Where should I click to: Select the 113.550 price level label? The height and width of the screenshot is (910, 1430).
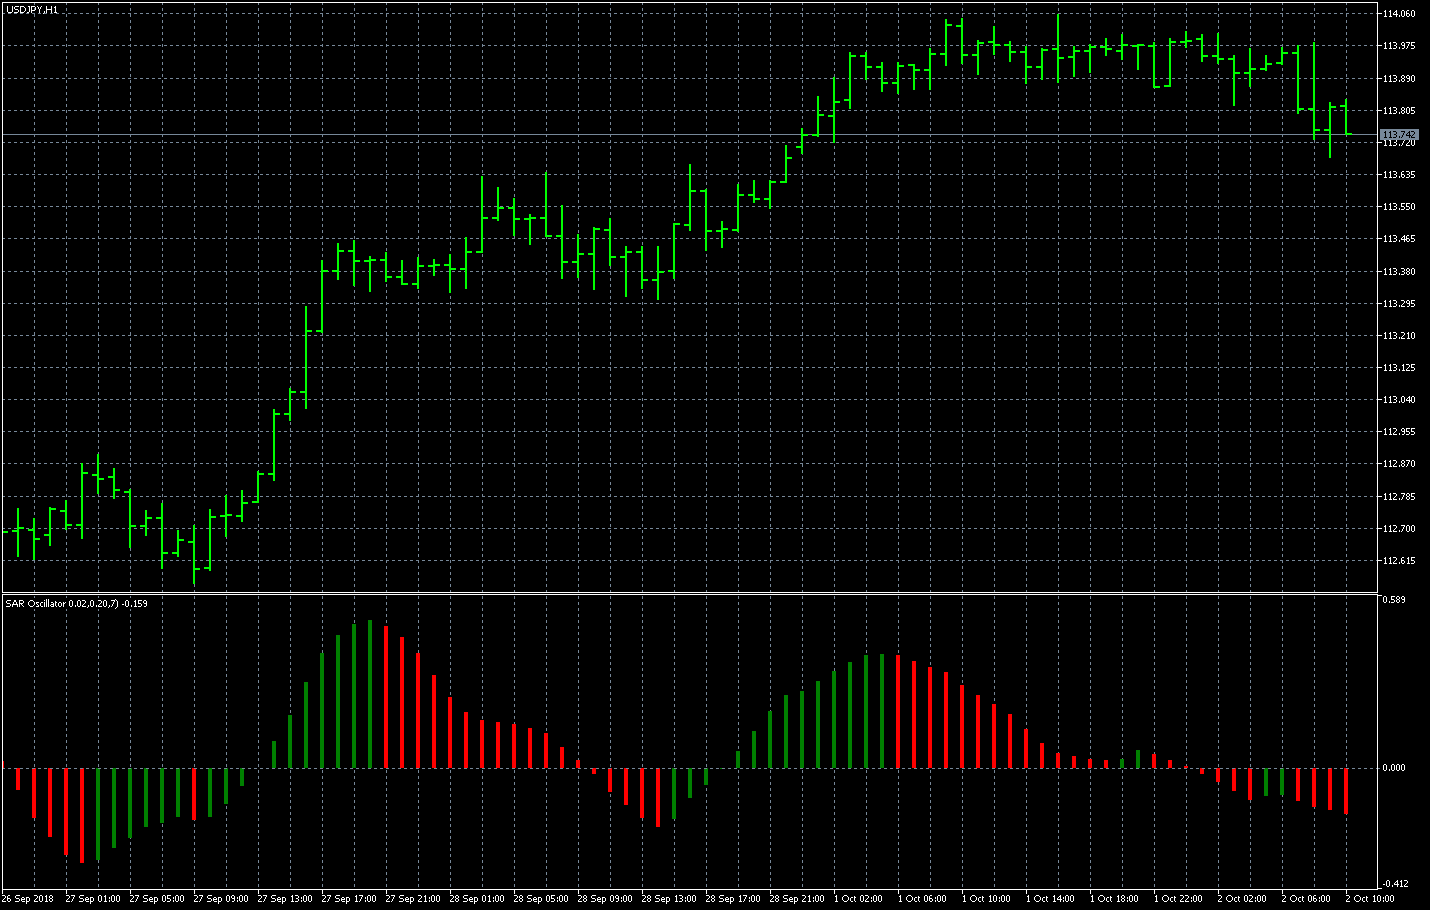pos(1398,207)
